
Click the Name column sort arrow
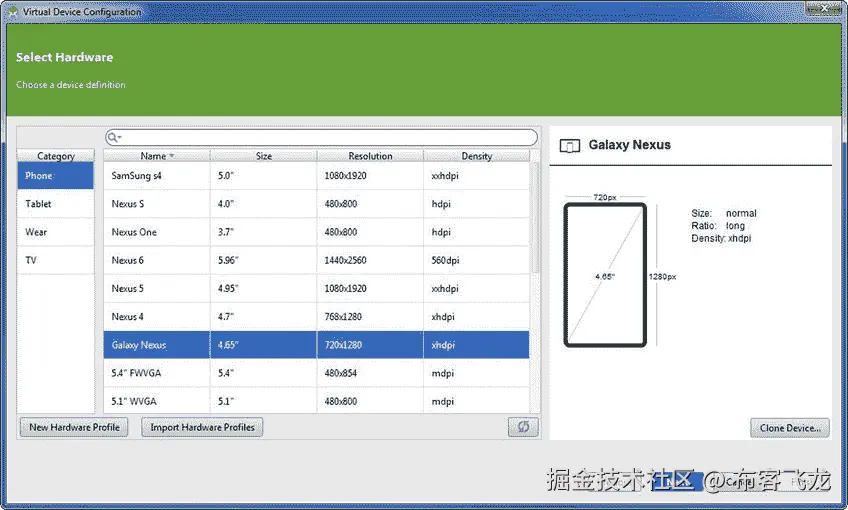click(171, 156)
